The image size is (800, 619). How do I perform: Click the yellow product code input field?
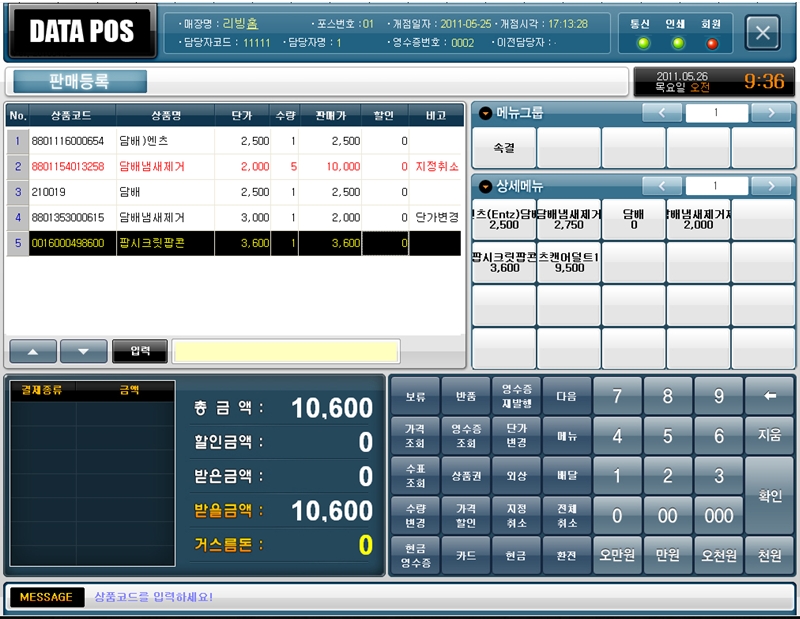coord(286,351)
